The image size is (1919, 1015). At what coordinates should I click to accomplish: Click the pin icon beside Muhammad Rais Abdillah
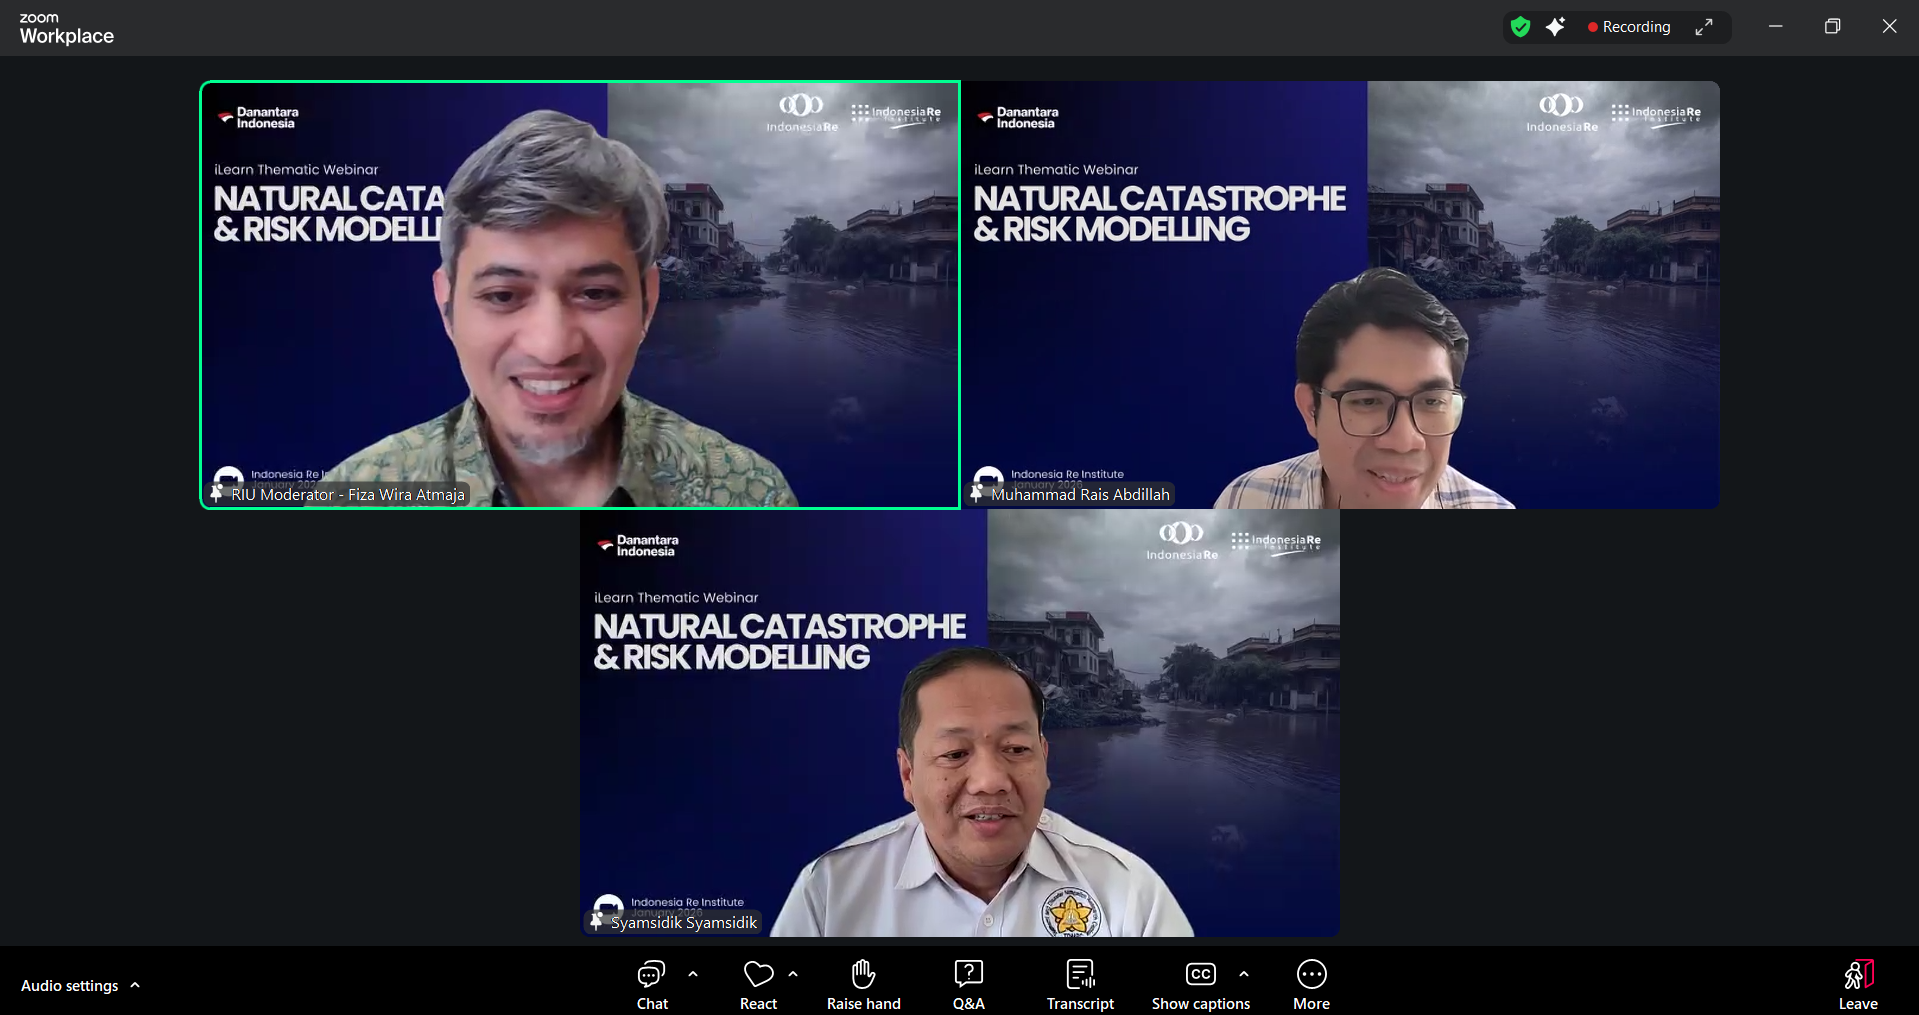976,493
